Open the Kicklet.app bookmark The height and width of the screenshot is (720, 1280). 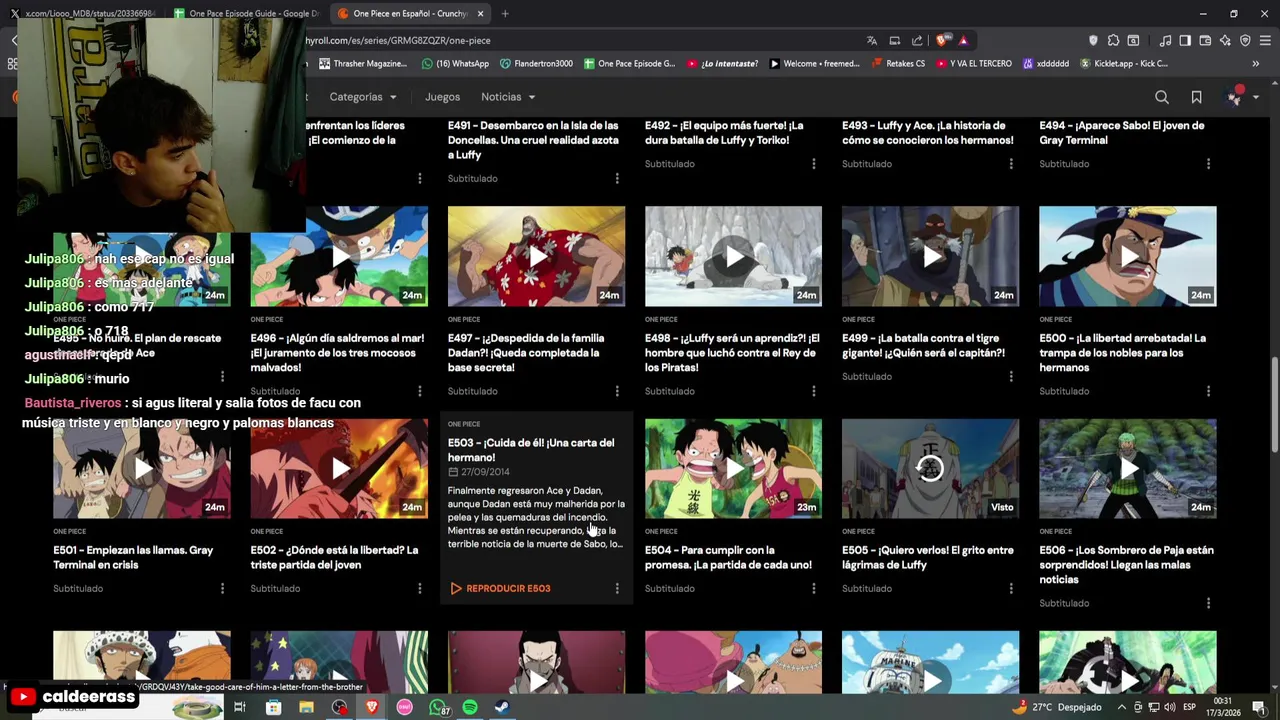[1124, 63]
